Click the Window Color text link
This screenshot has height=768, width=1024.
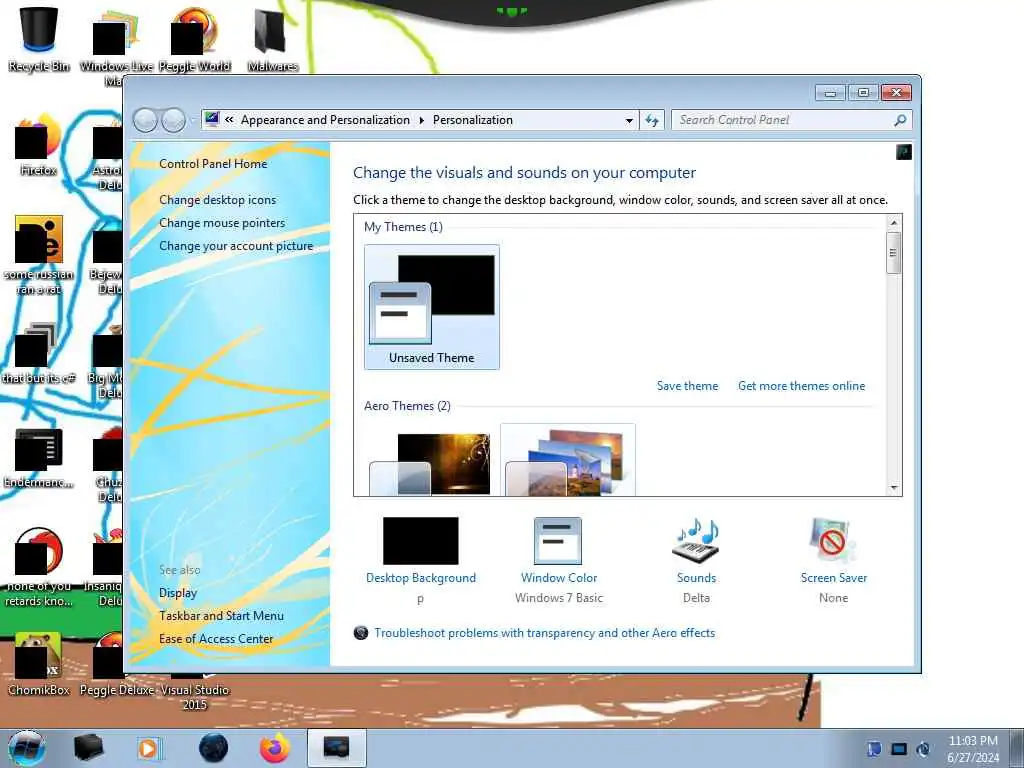click(x=559, y=578)
